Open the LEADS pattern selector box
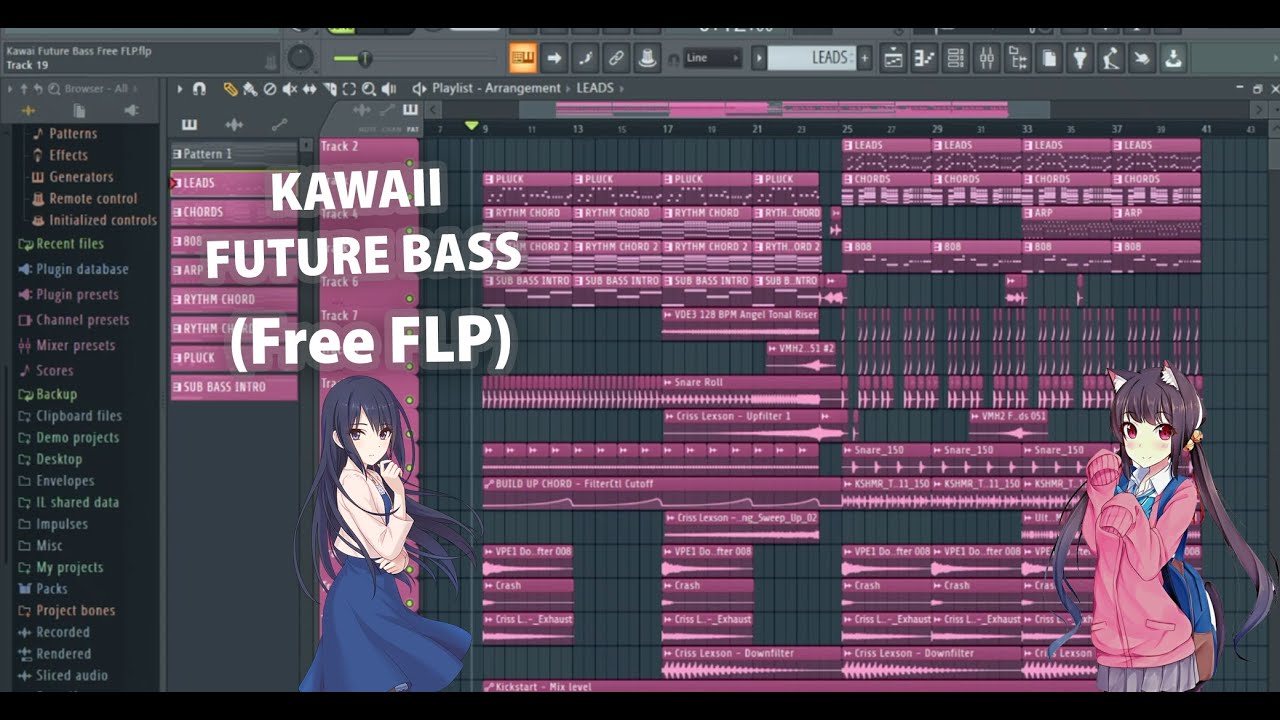The height and width of the screenshot is (720, 1280). [812, 58]
